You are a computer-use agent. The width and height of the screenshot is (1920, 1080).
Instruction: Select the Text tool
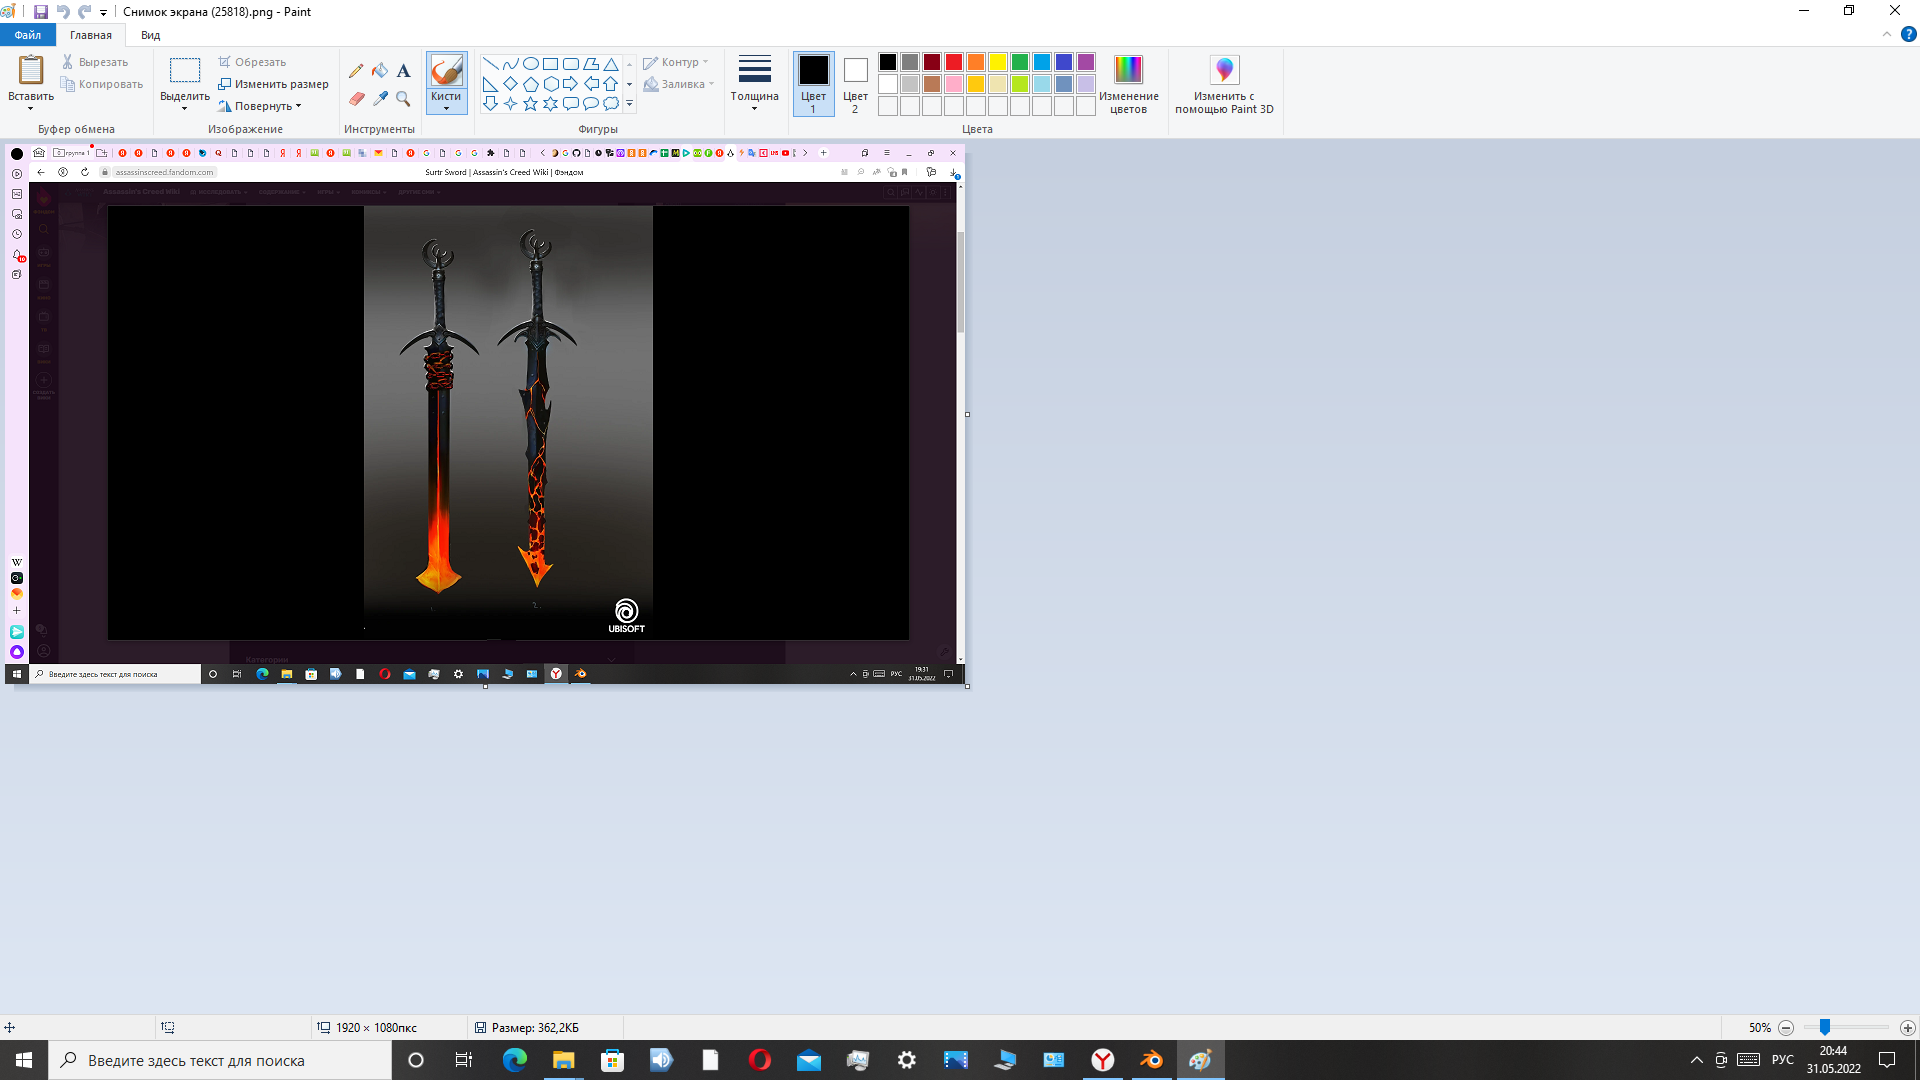tap(403, 71)
